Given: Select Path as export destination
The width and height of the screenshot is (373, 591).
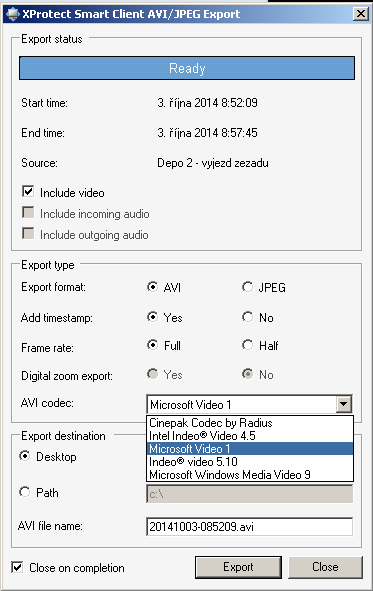Looking at the screenshot, I should (x=25, y=492).
